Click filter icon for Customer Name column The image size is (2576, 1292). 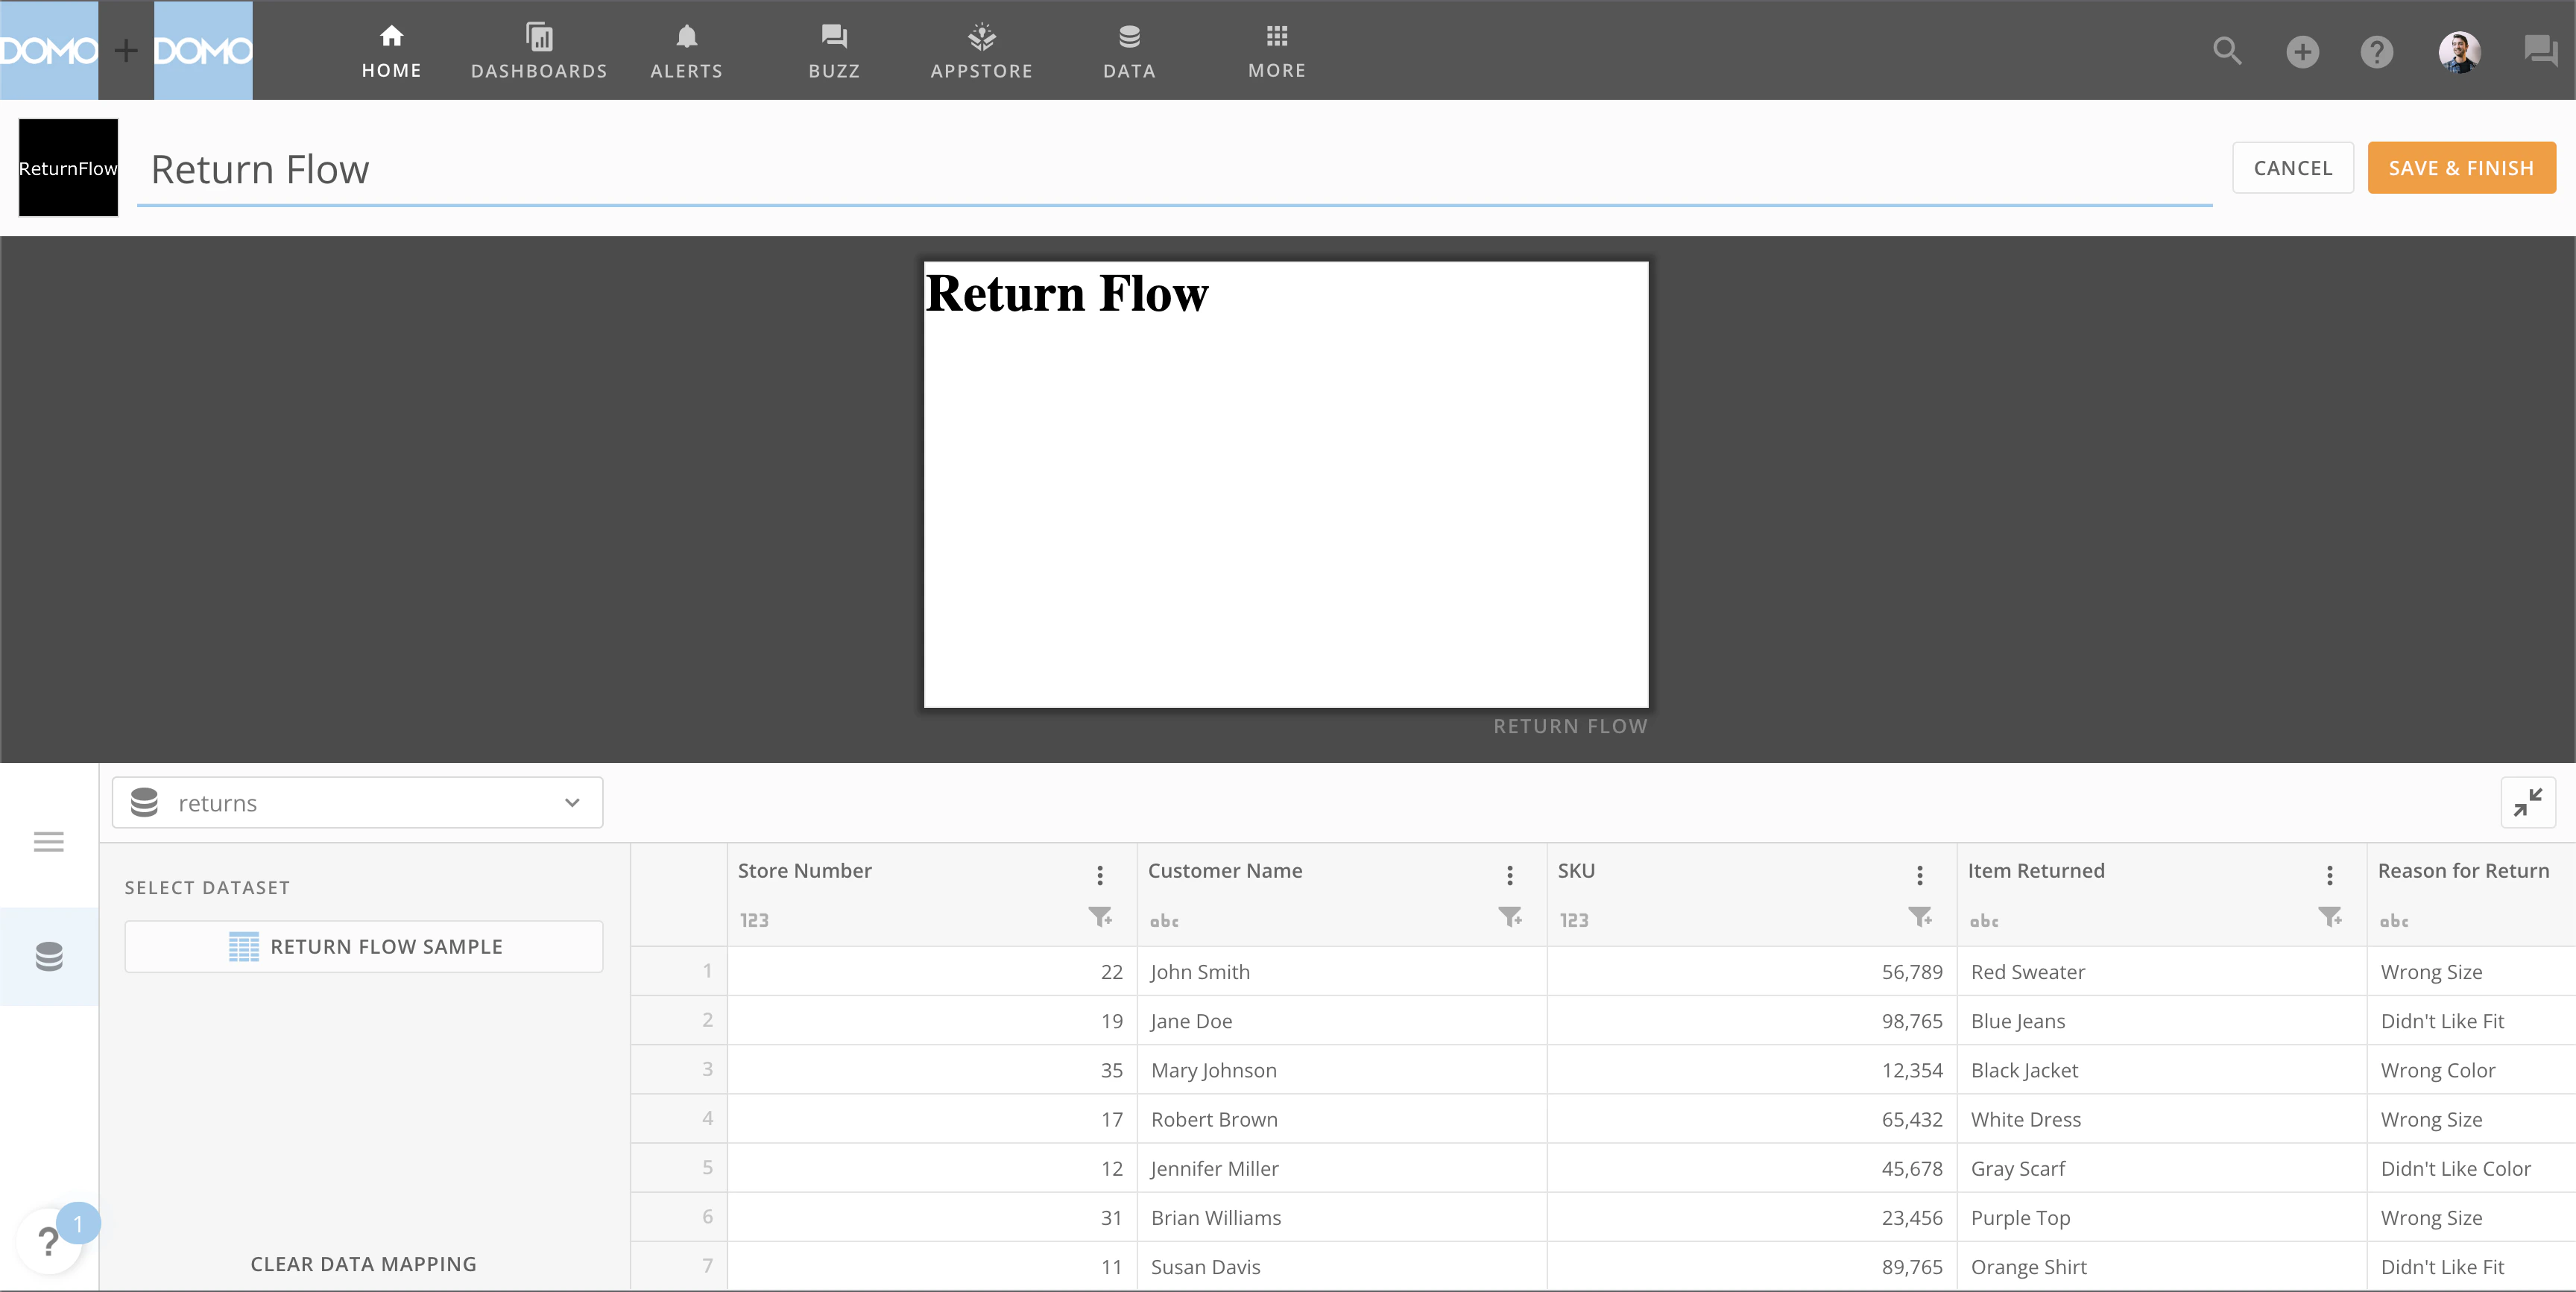click(1510, 917)
